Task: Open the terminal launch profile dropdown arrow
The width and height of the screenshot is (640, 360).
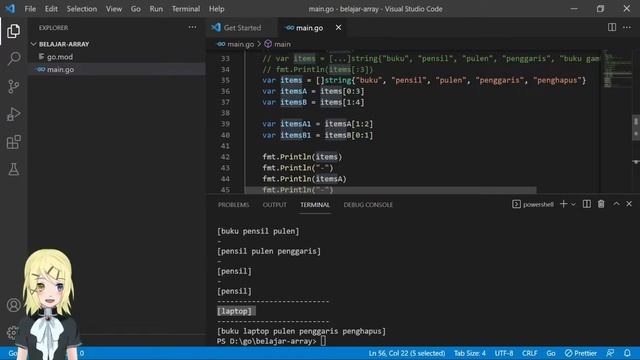Action: (x=573, y=204)
